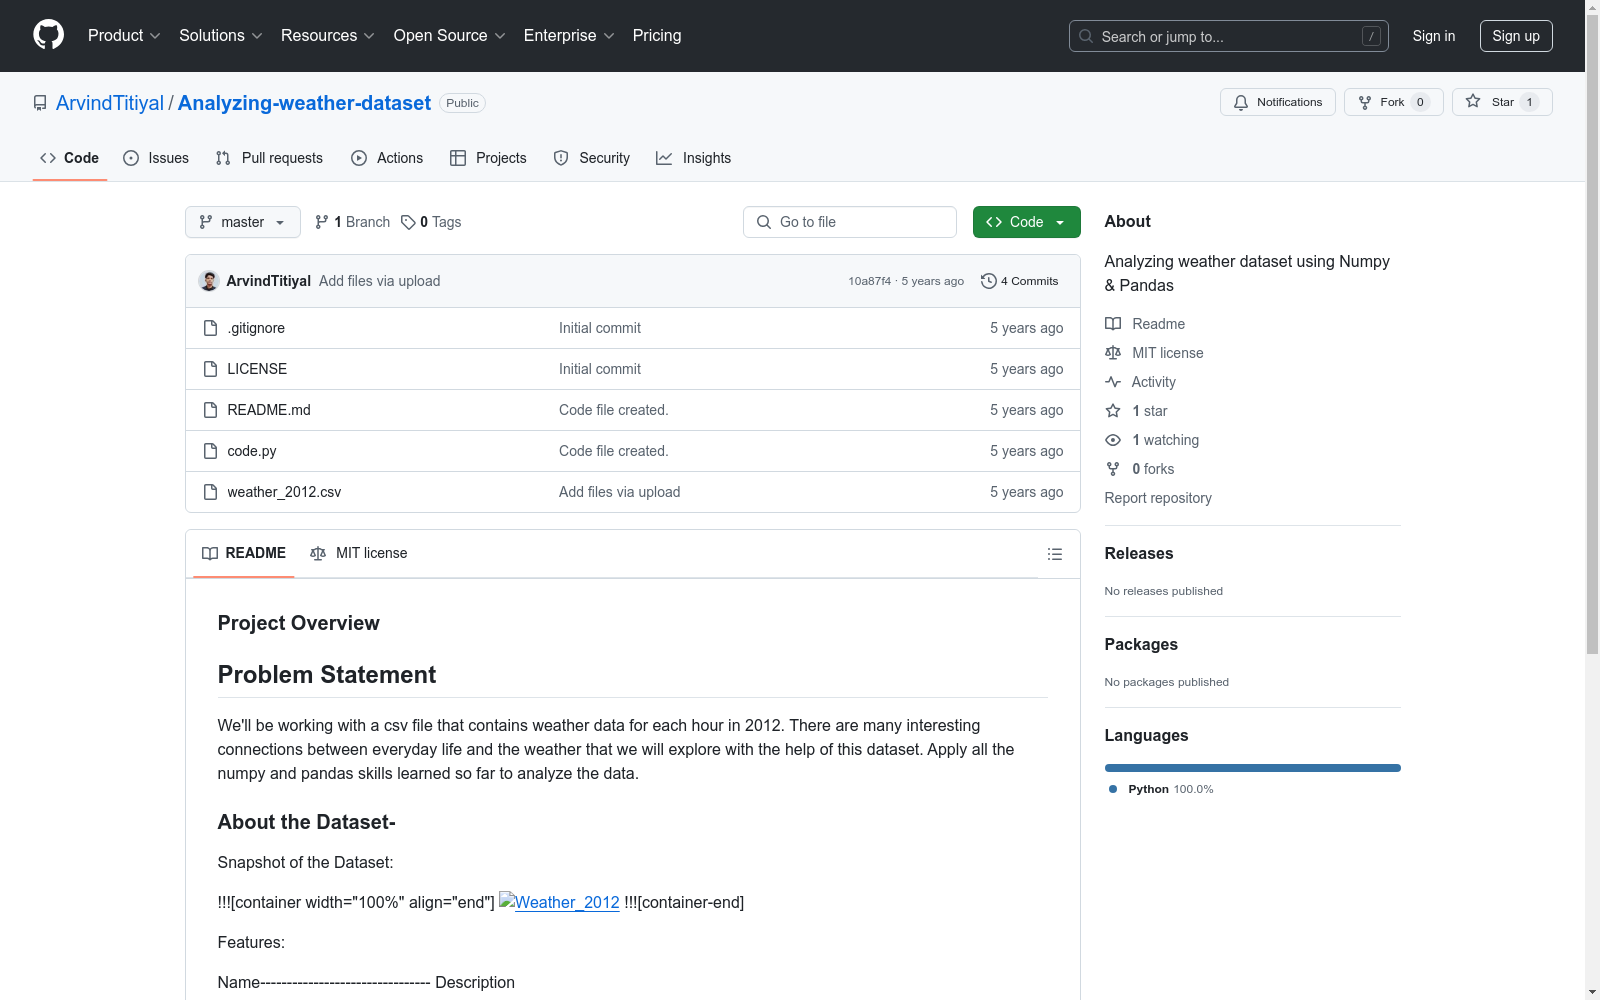Click the Sign up button

[x=1516, y=36]
